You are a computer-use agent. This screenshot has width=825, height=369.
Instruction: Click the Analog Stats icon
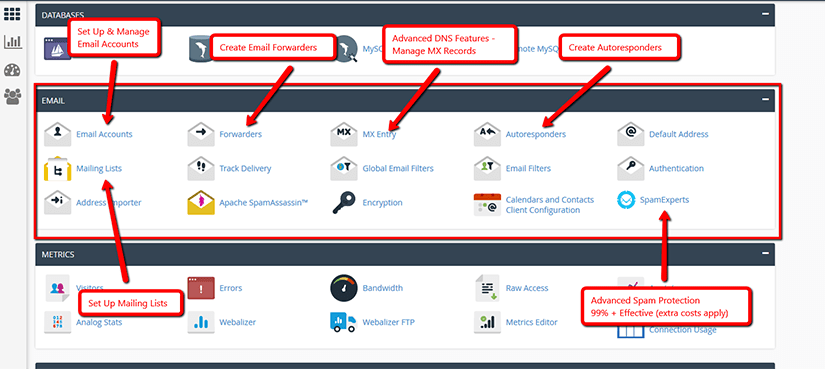tap(57, 322)
